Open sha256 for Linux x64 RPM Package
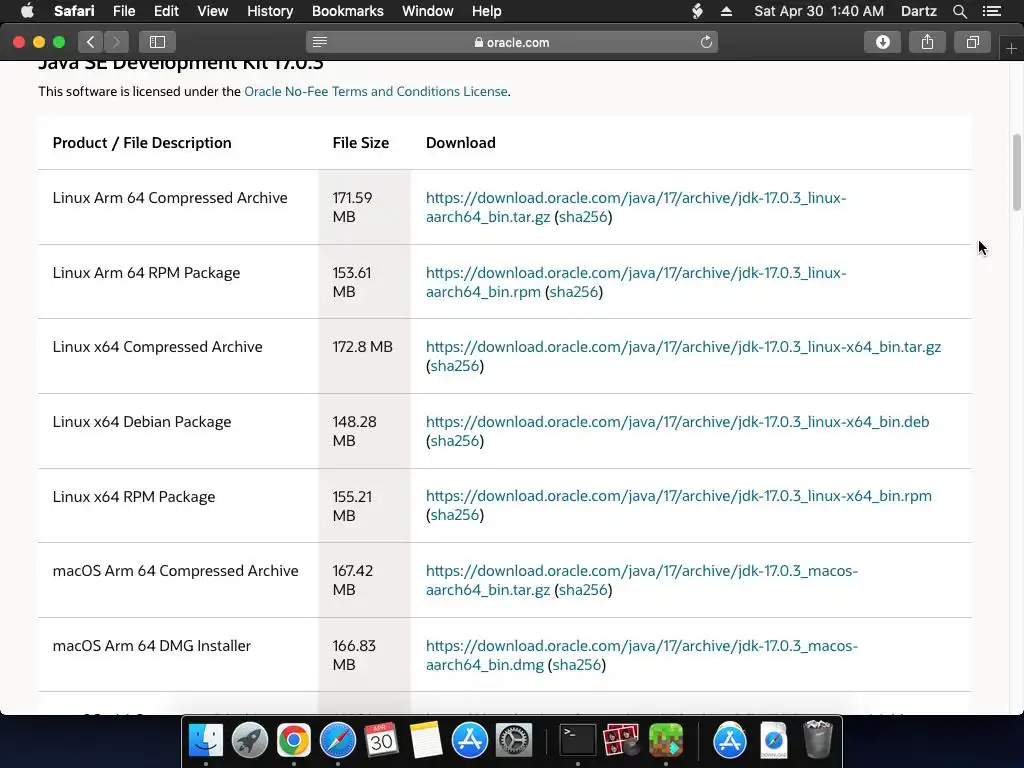 click(x=455, y=515)
